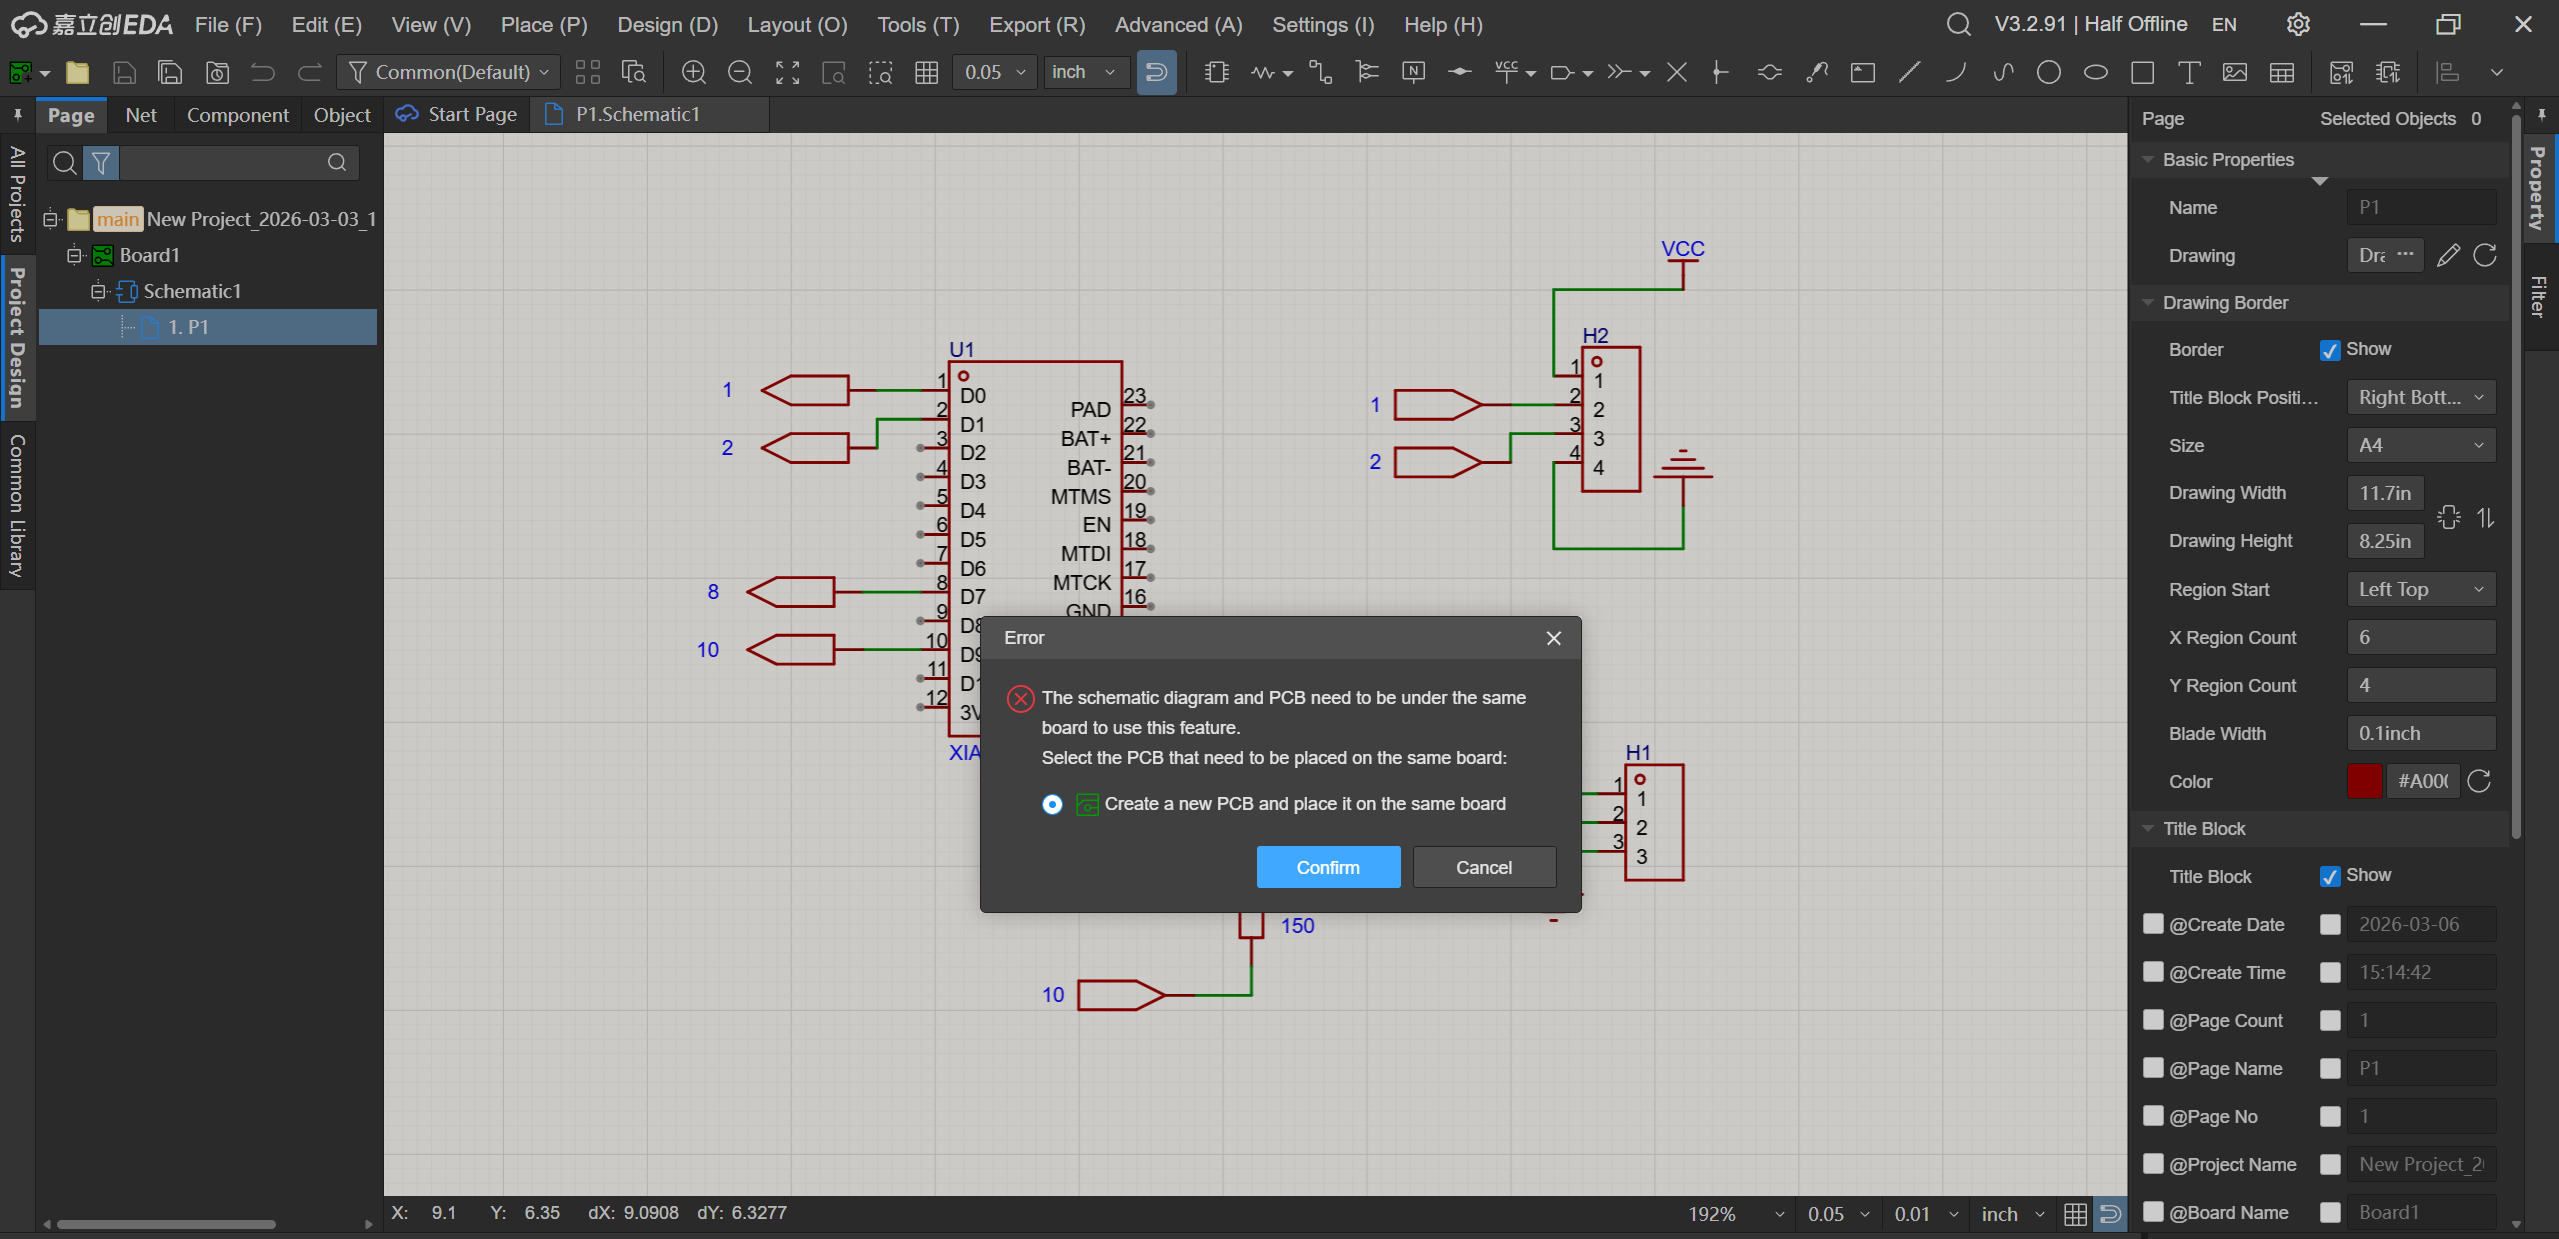Uncheck the Title Block Show checkbox
Viewport: 2559px width, 1239px height.
[2330, 876]
